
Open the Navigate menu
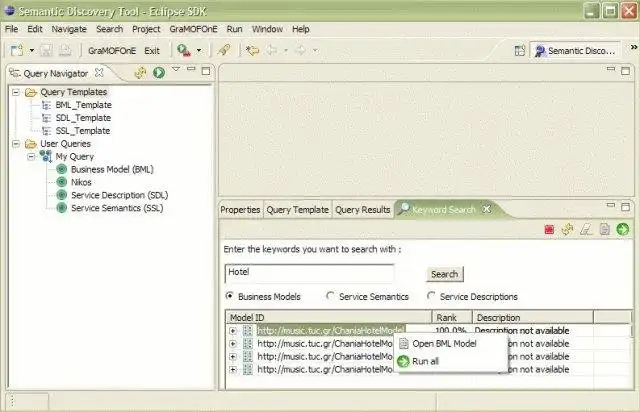pos(69,29)
